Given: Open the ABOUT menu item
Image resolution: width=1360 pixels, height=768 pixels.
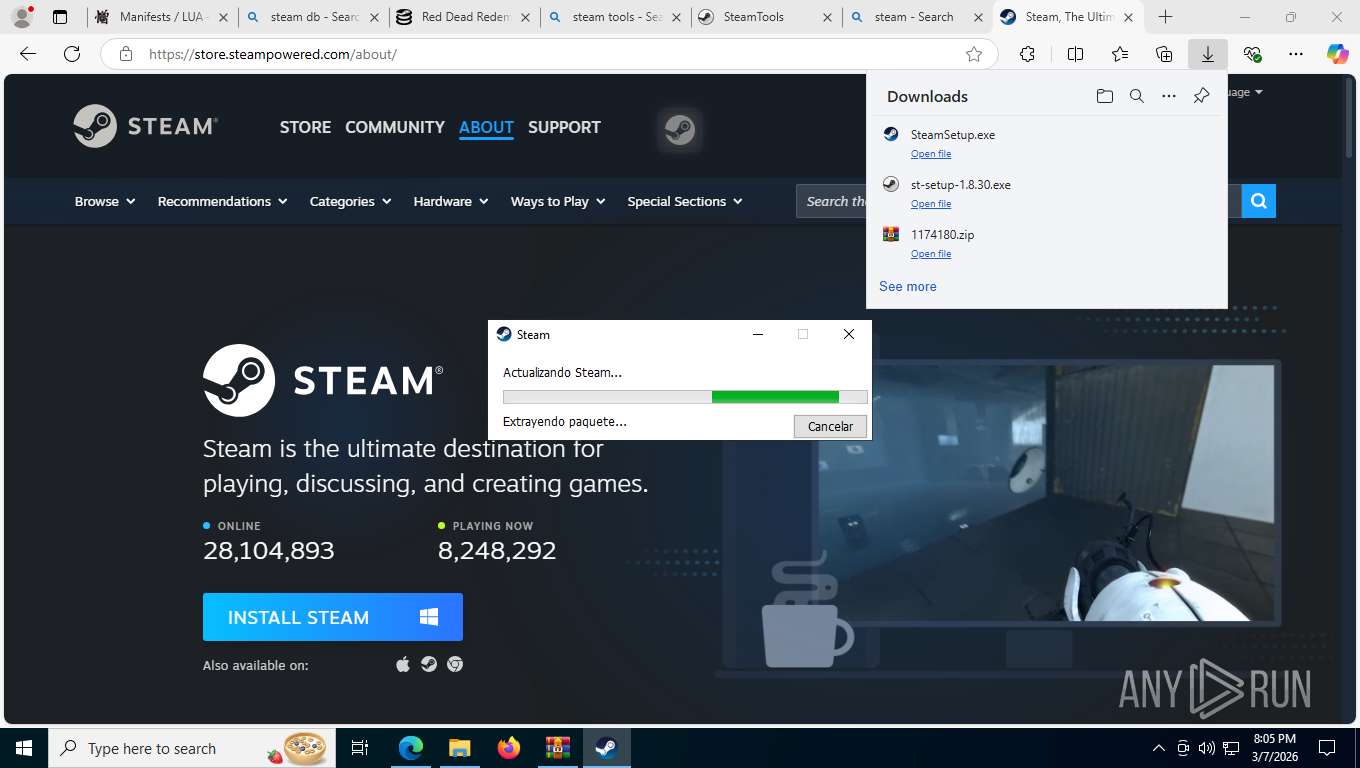Looking at the screenshot, I should tap(486, 127).
